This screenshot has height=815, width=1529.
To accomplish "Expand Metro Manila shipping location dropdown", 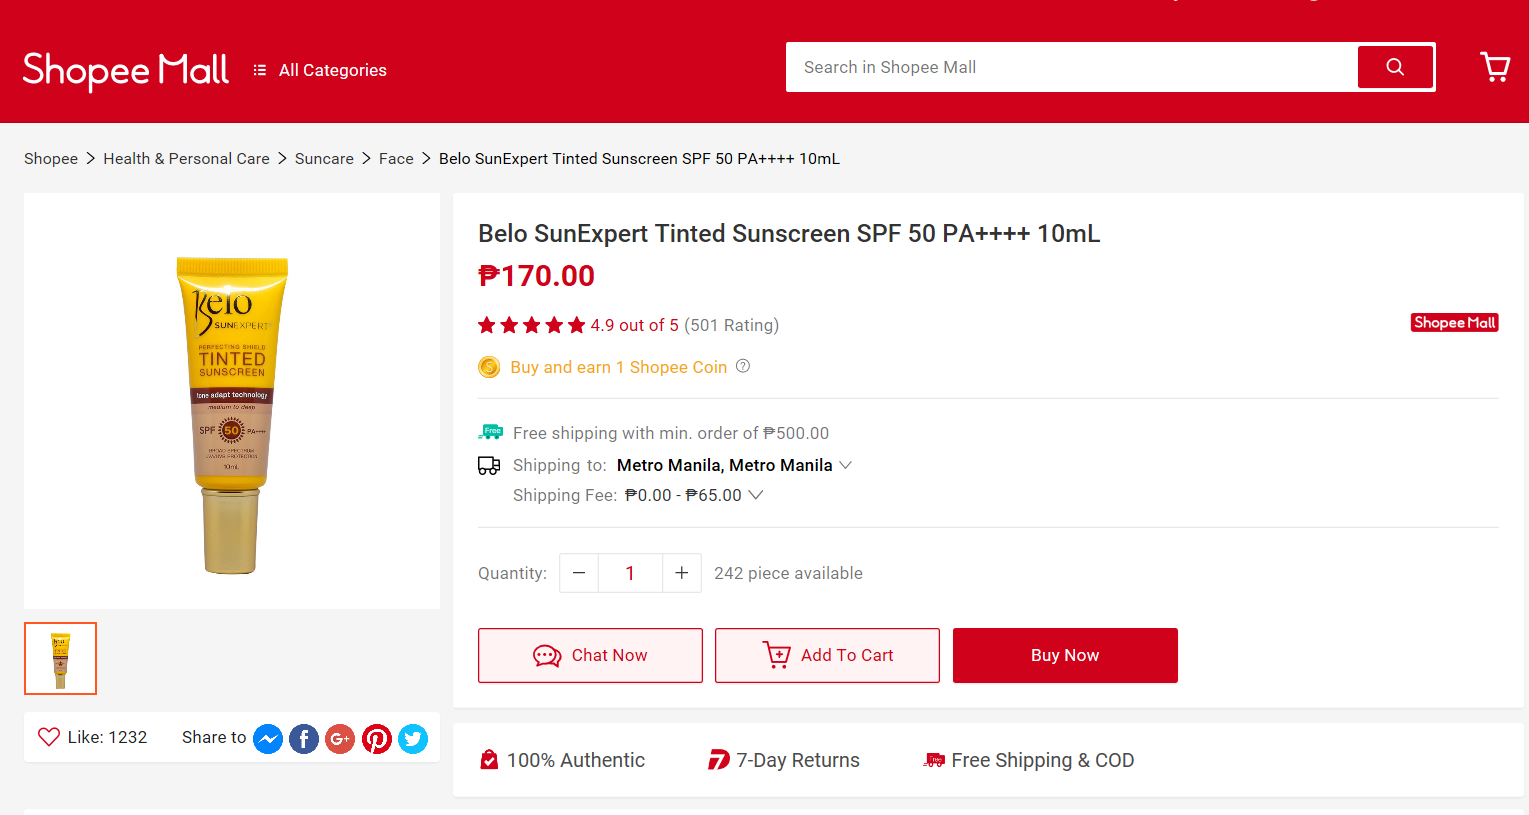I will pyautogui.click(x=845, y=465).
